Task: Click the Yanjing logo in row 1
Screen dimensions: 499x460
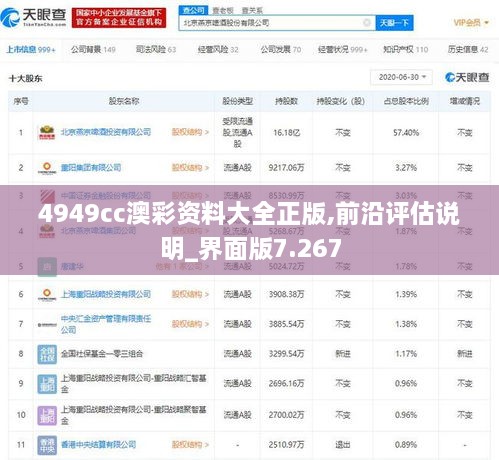Action: point(47,132)
